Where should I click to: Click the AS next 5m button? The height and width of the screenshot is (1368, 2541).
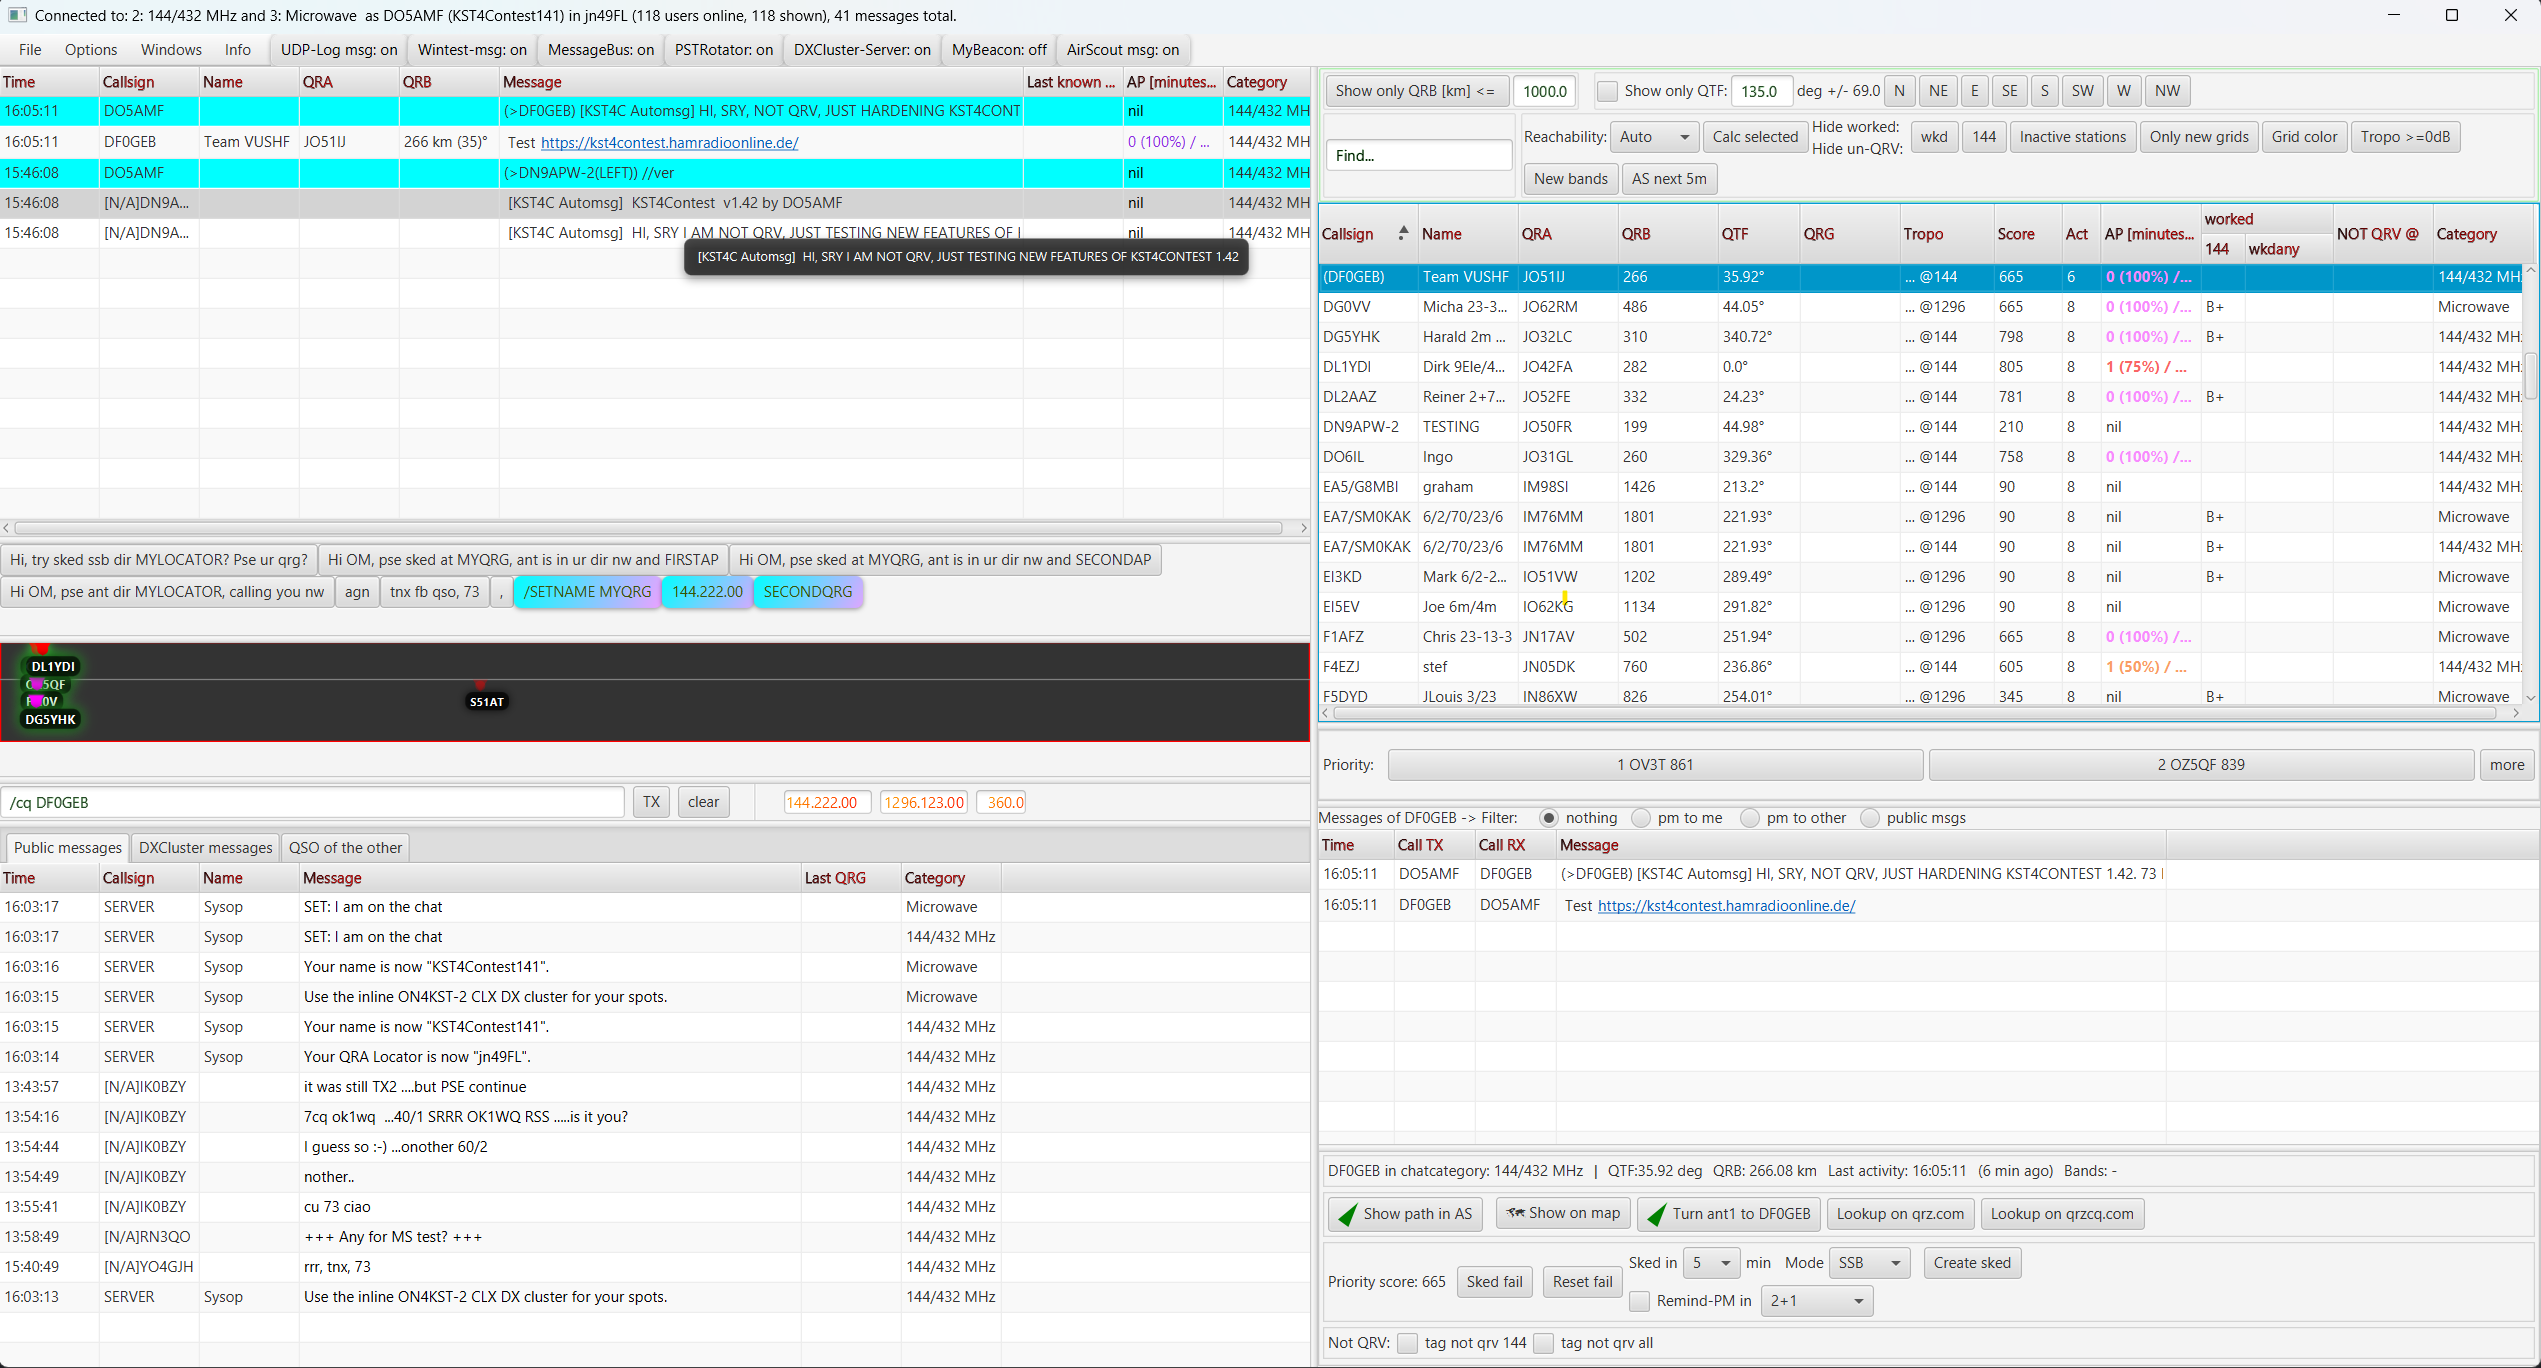pyautogui.click(x=1669, y=179)
